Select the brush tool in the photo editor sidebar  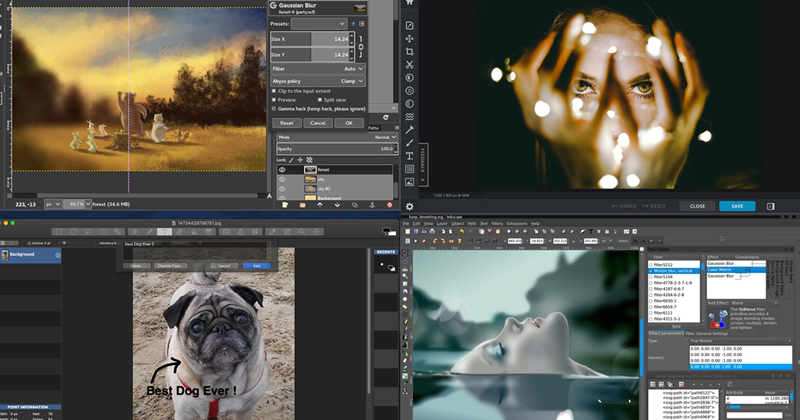[x=409, y=143]
